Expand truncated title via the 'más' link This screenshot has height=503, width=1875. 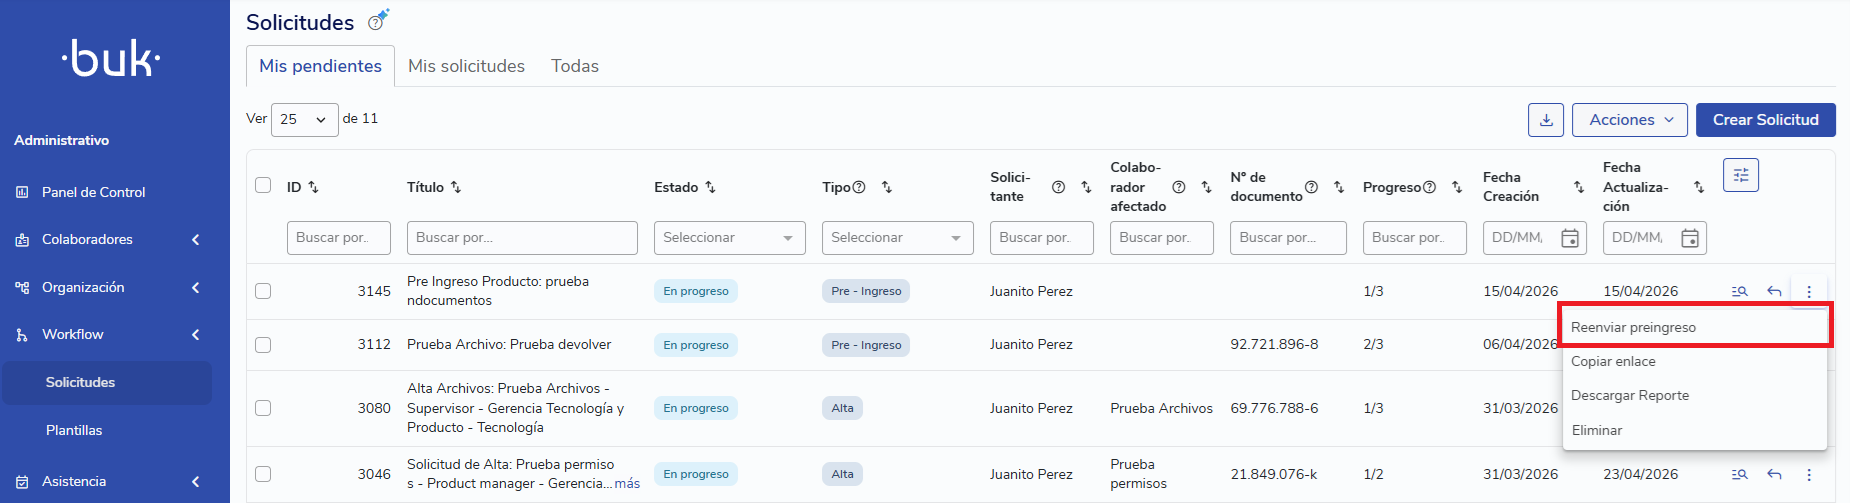(627, 483)
